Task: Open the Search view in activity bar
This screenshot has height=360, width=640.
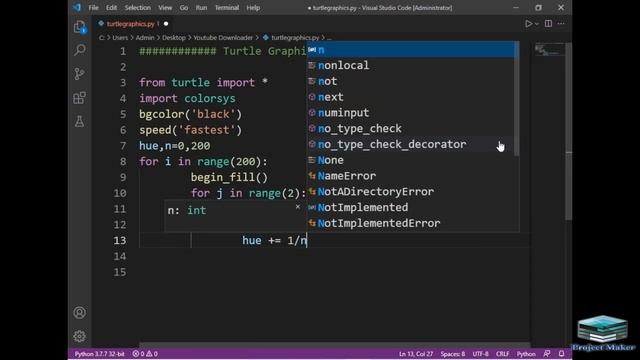Action: coord(80,50)
